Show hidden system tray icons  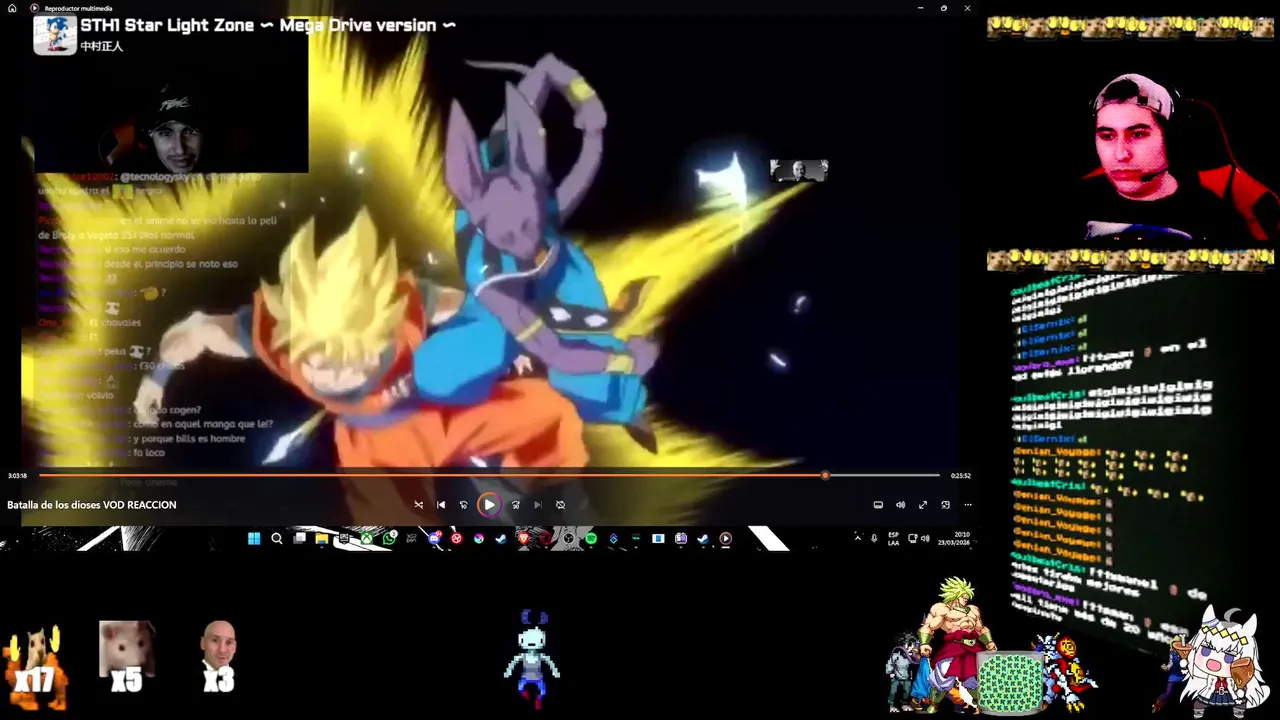click(857, 538)
